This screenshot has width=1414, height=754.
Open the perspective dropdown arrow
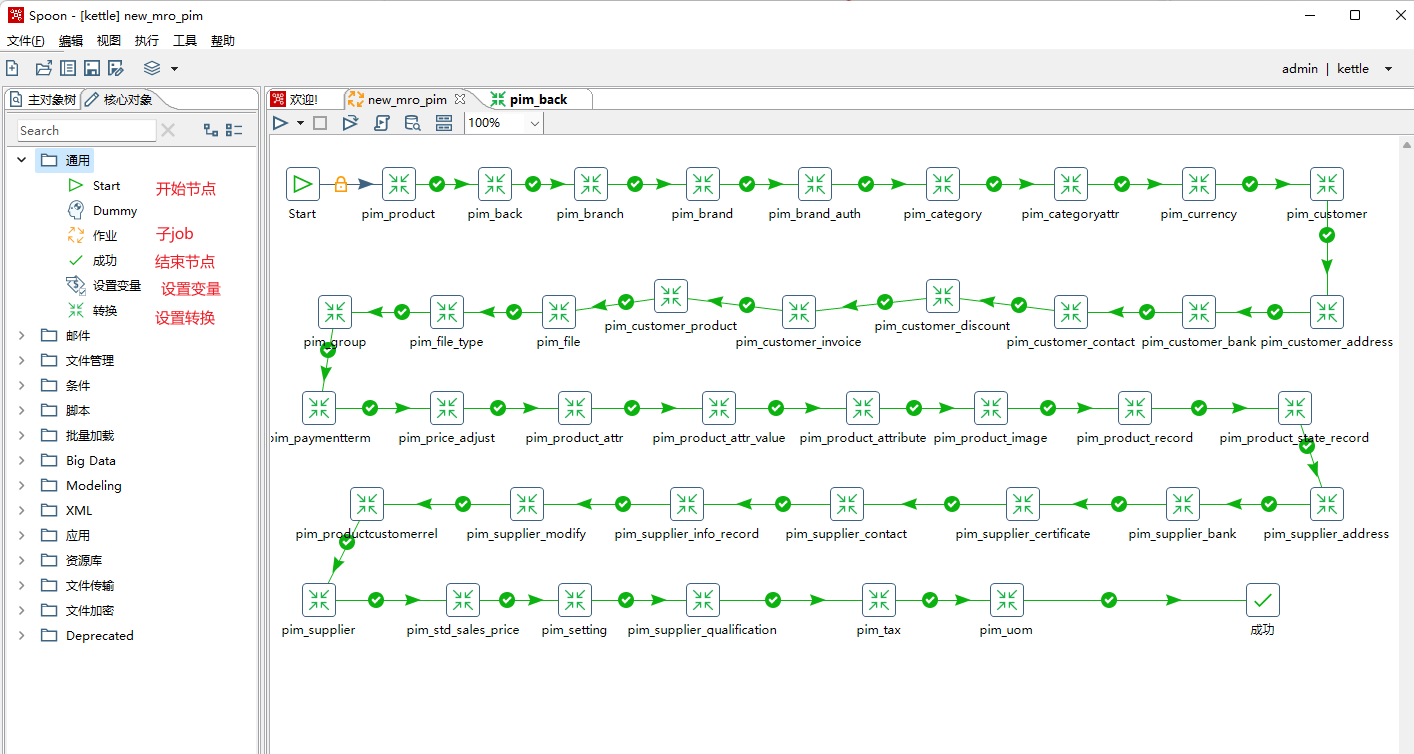[x=174, y=69]
